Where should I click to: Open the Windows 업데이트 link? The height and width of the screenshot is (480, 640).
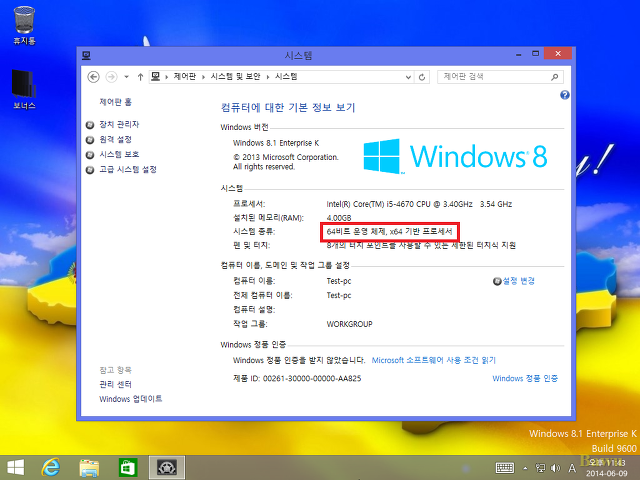click(131, 399)
